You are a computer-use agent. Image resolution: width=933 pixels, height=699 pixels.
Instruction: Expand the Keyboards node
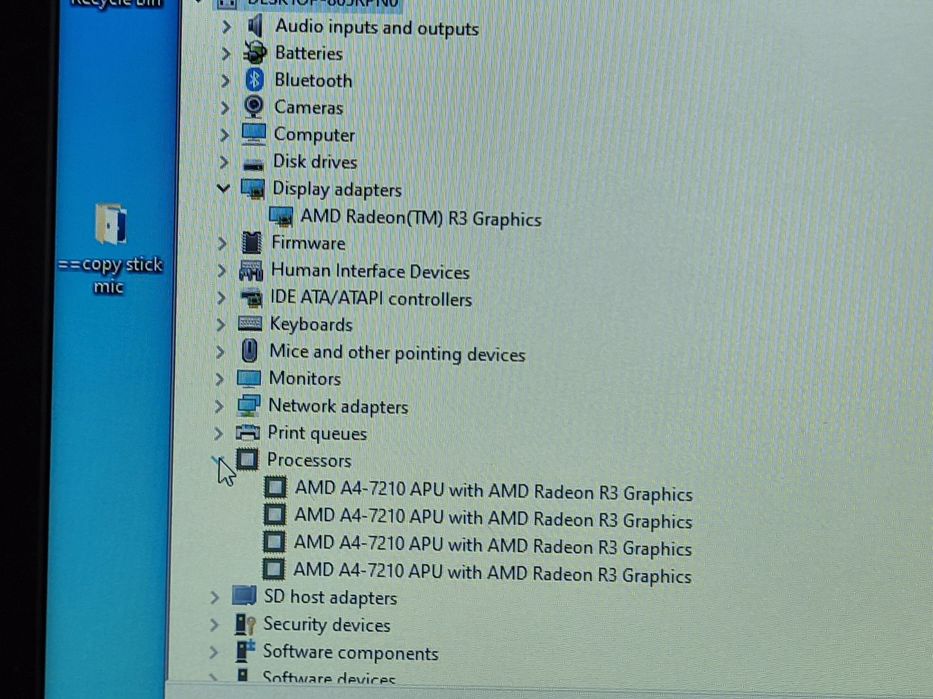220,324
